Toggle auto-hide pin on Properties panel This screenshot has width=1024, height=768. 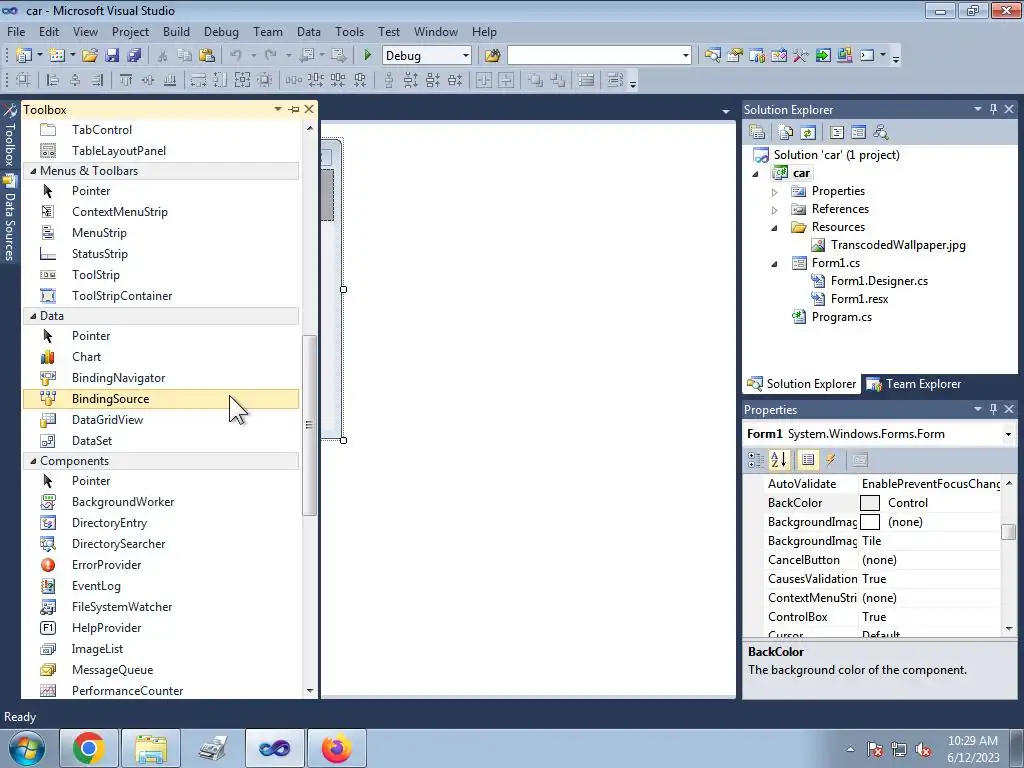(x=993, y=409)
